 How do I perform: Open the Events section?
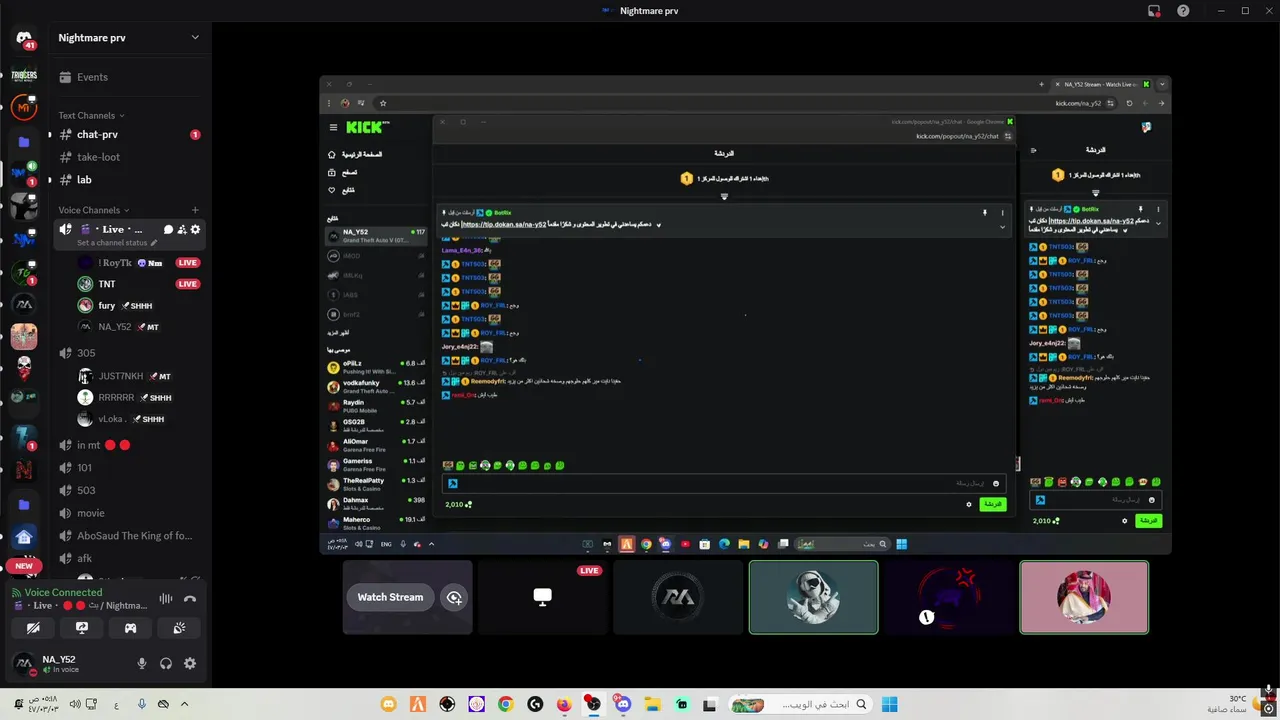click(x=129, y=77)
